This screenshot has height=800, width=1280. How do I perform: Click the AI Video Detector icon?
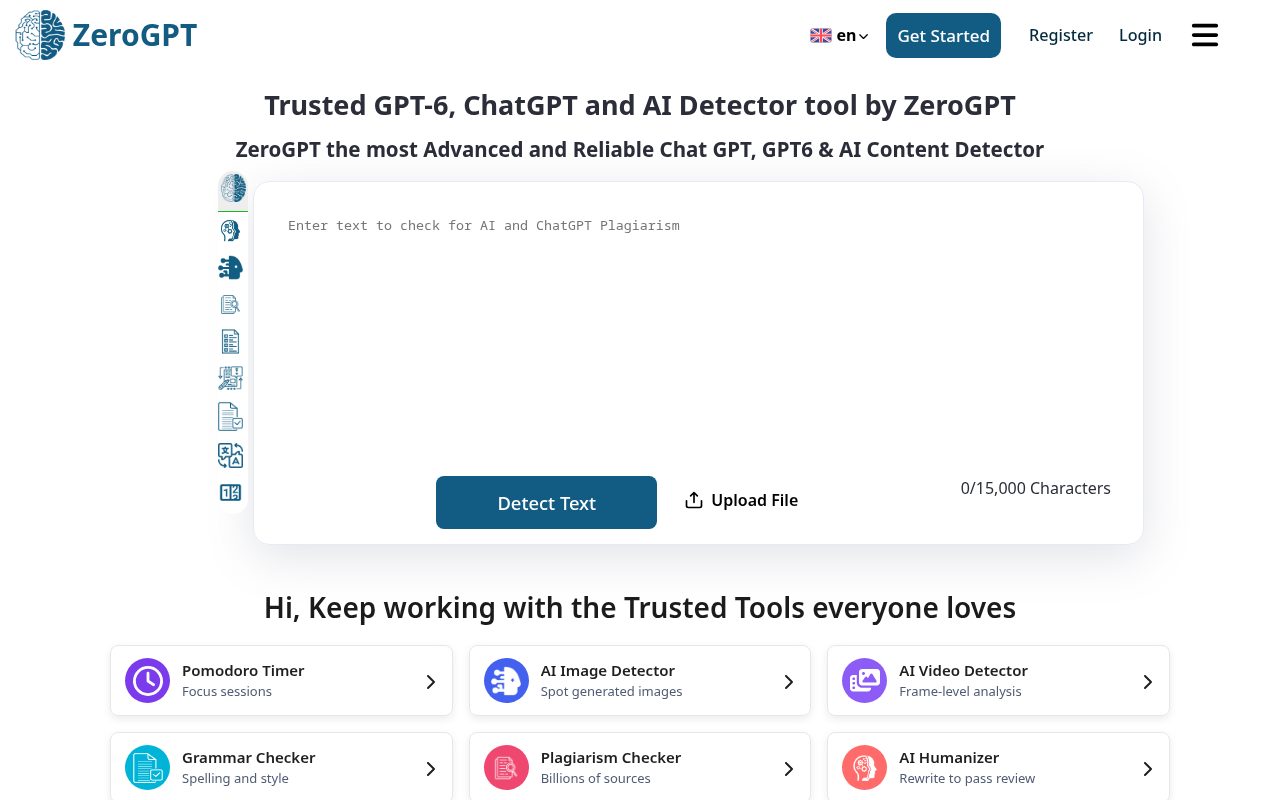pos(864,681)
